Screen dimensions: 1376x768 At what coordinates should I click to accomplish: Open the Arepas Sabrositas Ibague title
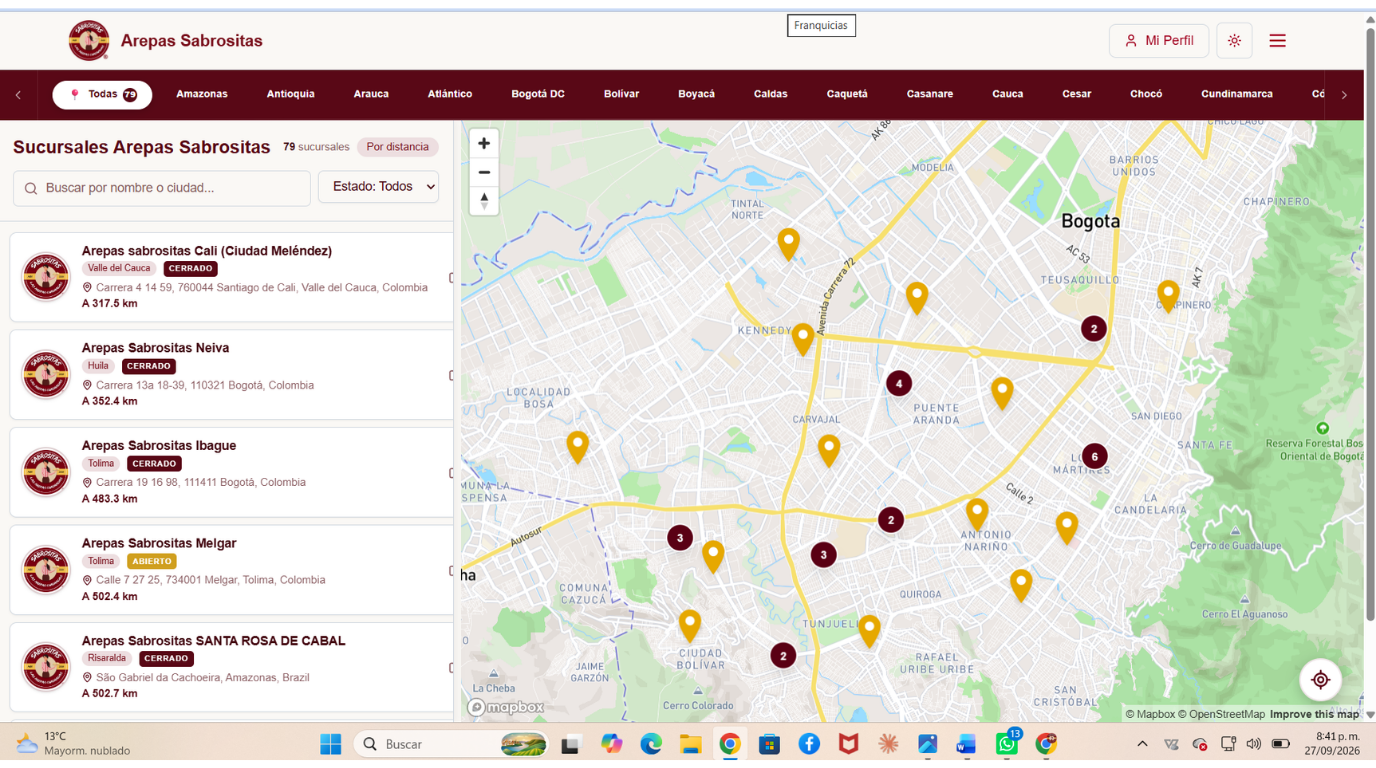pos(159,446)
